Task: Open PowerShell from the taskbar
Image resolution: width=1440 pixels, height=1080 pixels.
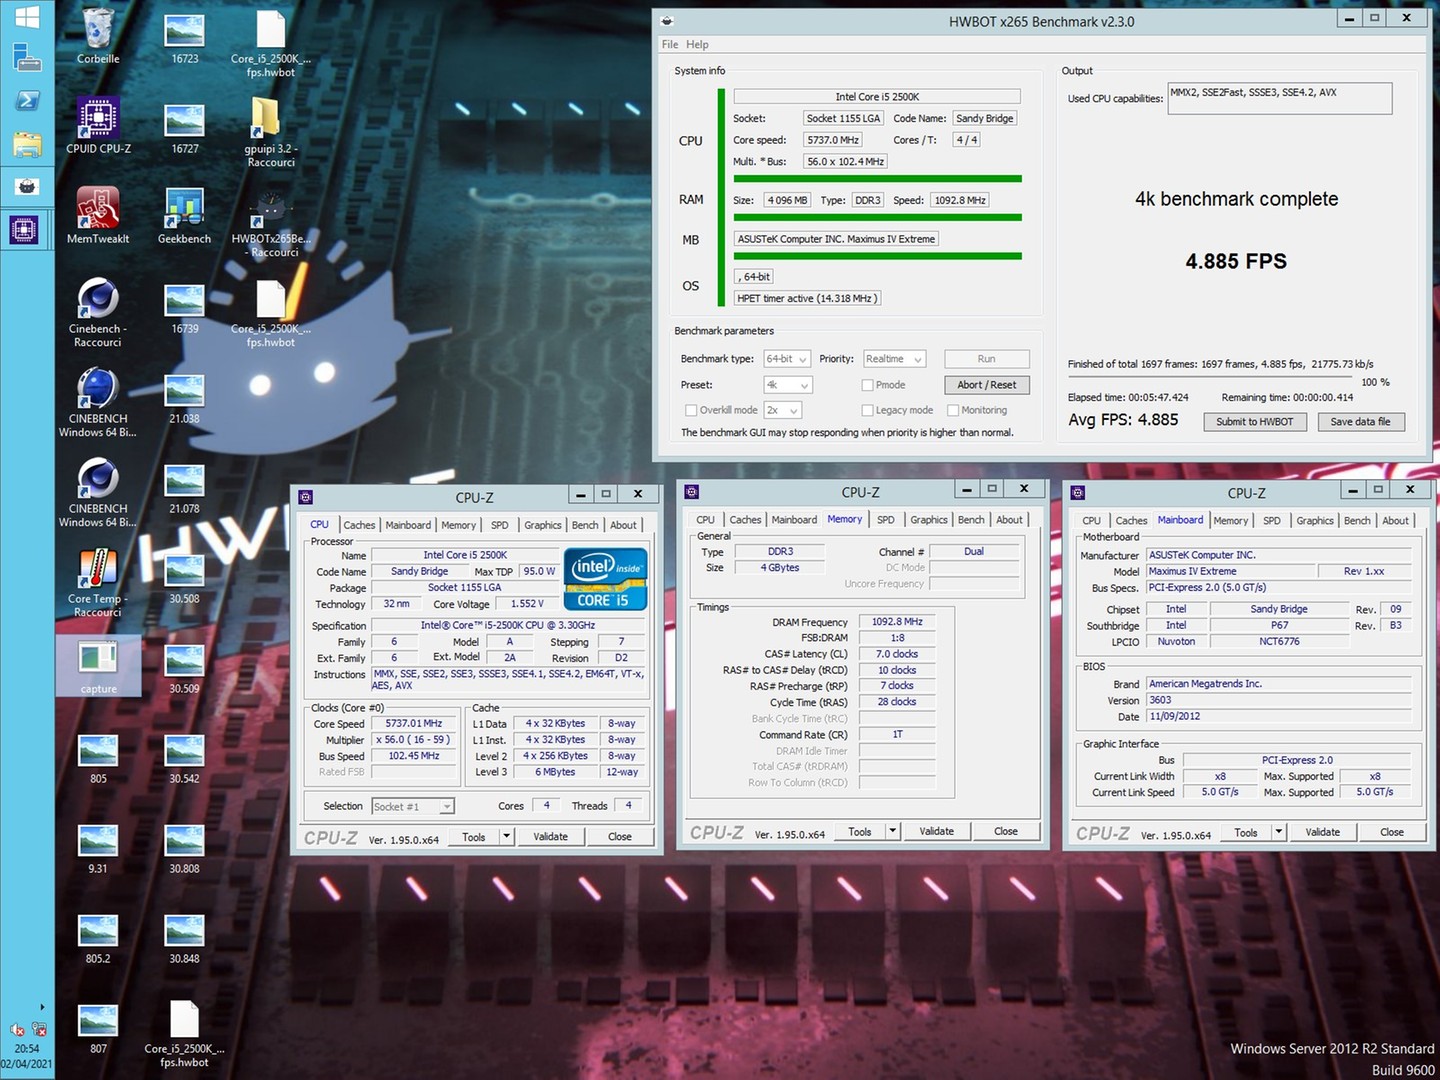Action: (27, 101)
